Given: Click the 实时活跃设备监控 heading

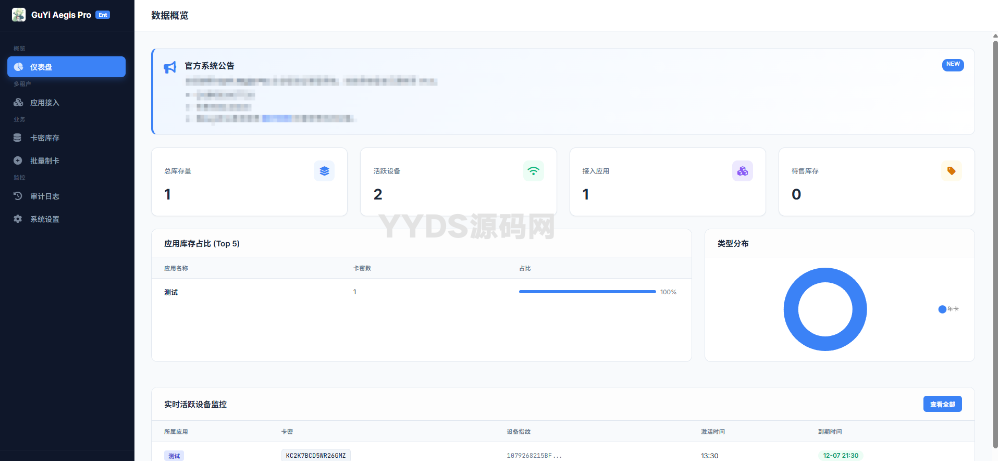Looking at the screenshot, I should [x=195, y=404].
